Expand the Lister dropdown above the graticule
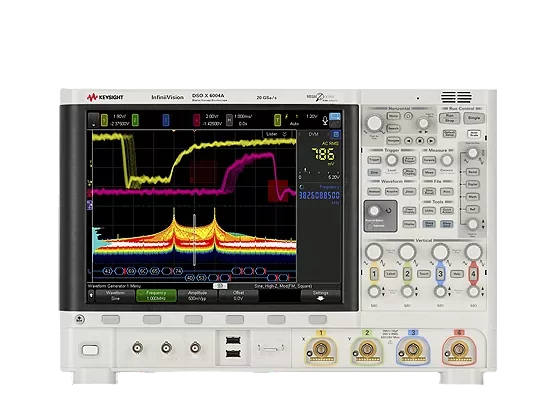555x408 pixels. pyautogui.click(x=276, y=134)
